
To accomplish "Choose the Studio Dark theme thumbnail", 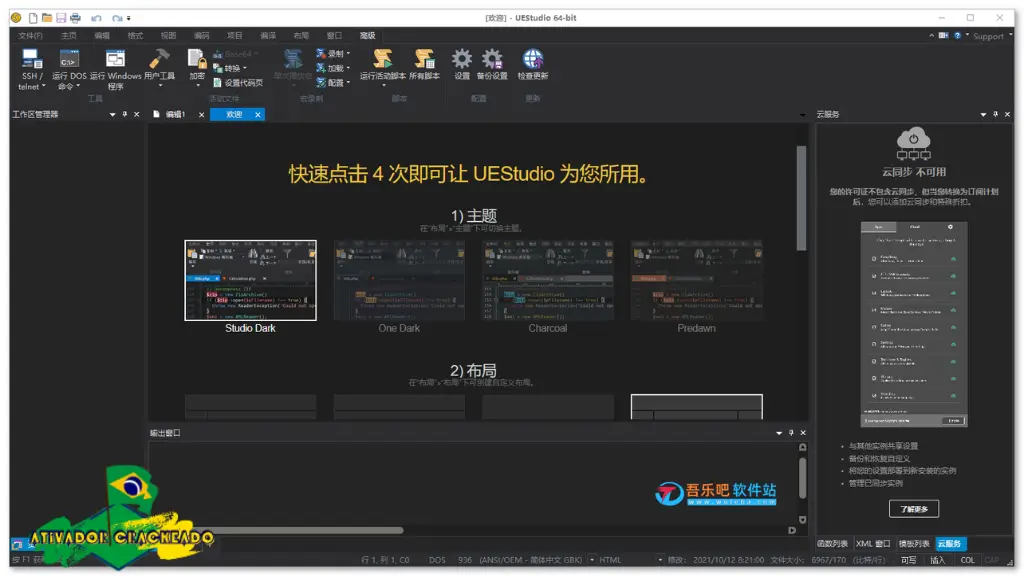I will coord(250,280).
